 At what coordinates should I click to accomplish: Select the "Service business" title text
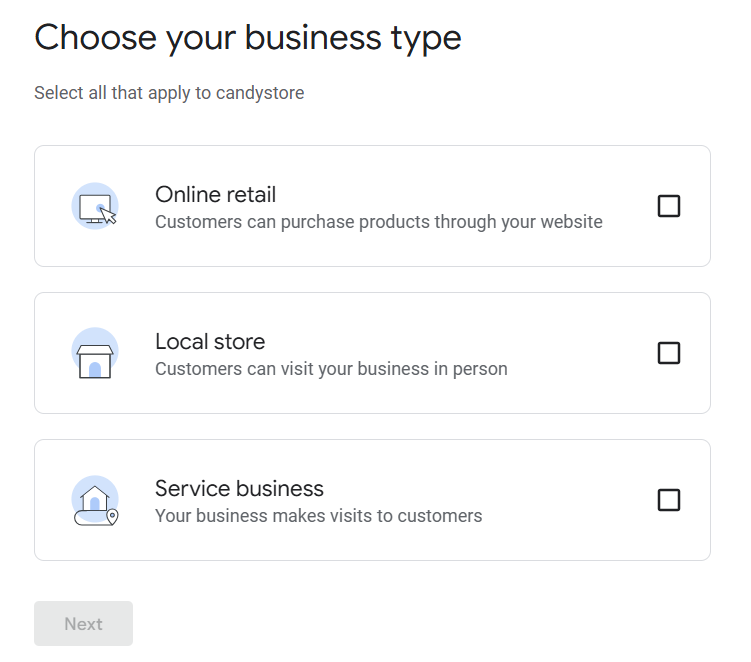coord(239,488)
